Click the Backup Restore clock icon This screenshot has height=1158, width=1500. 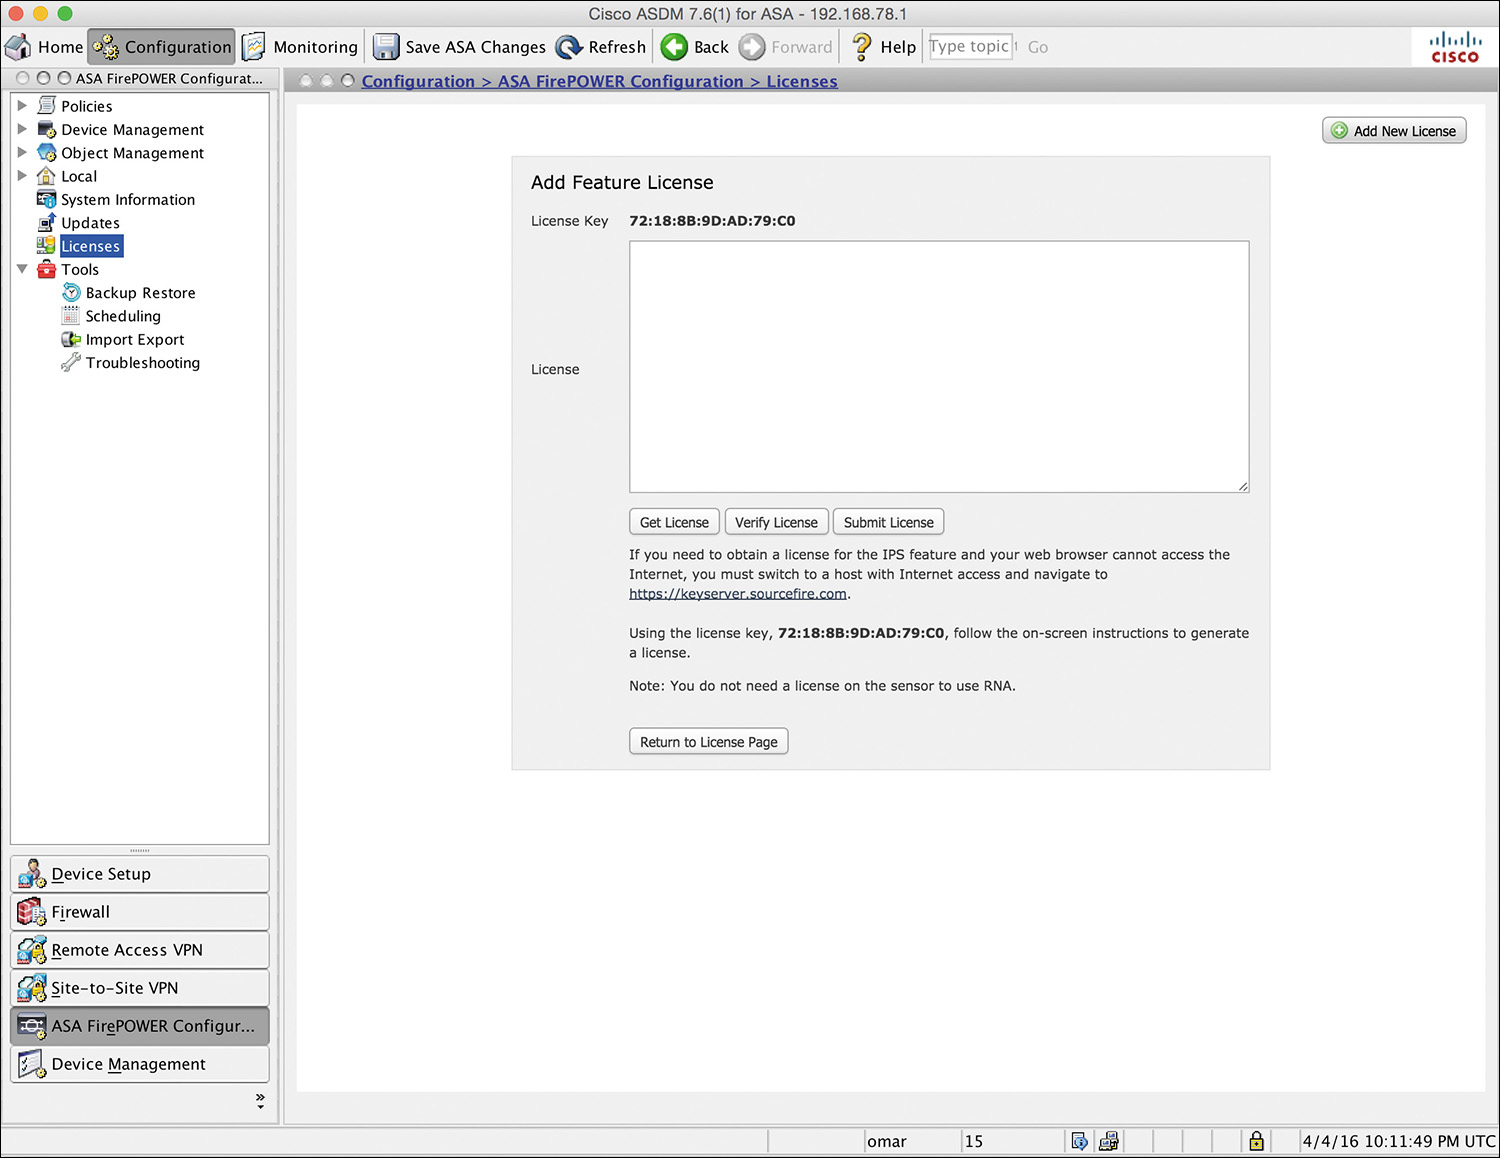click(71, 292)
